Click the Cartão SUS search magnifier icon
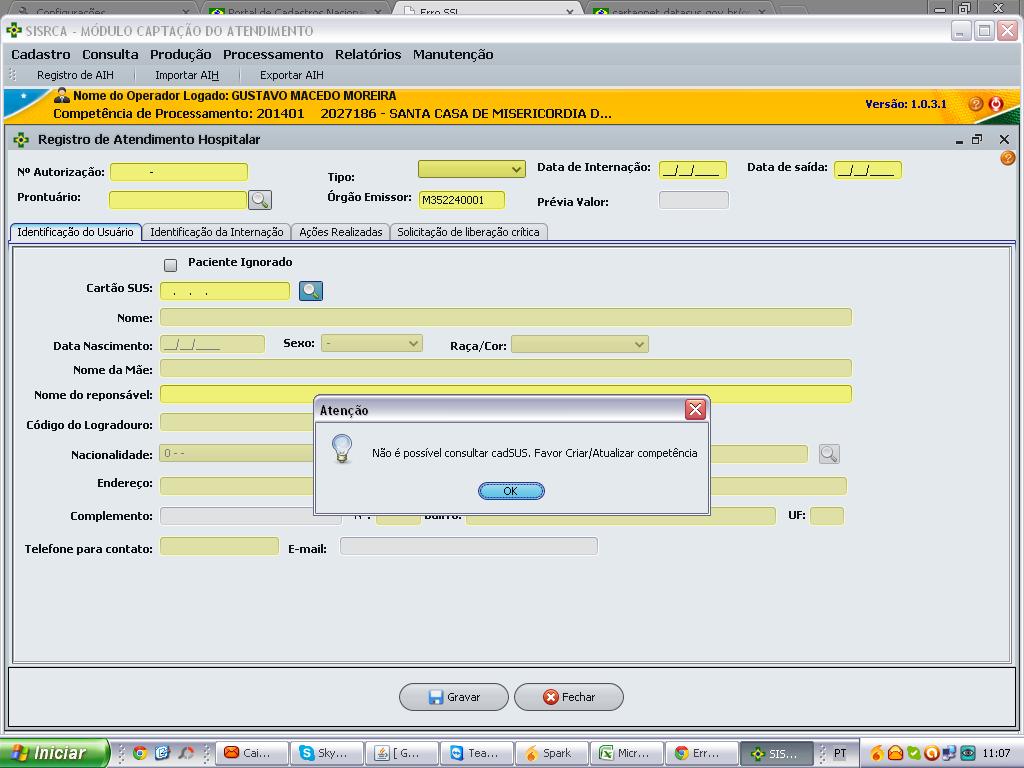 pyautogui.click(x=311, y=291)
